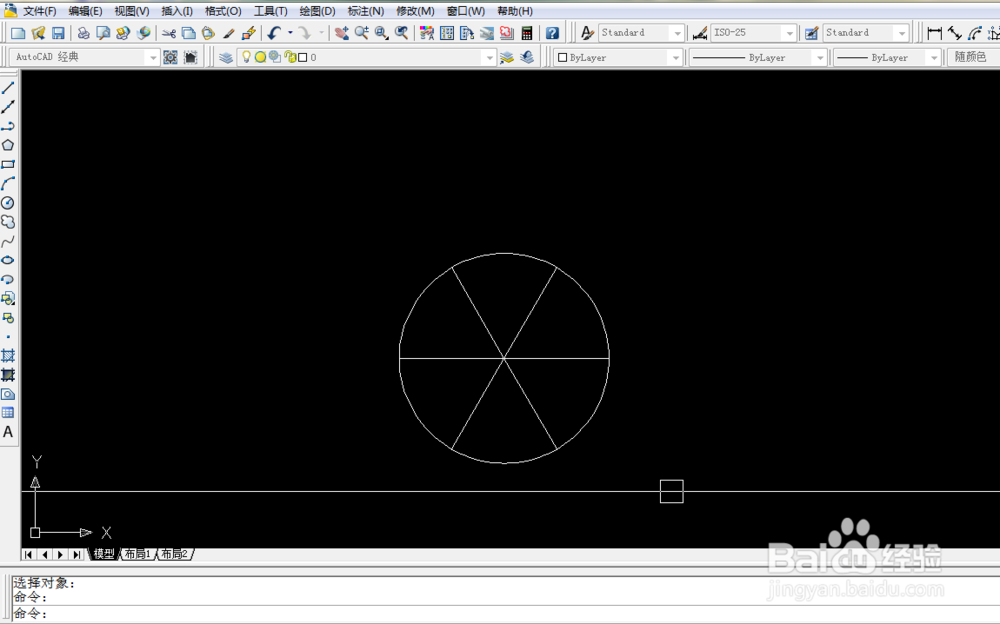Select the Construction Line tool
This screenshot has height=624, width=1000.
(8, 107)
